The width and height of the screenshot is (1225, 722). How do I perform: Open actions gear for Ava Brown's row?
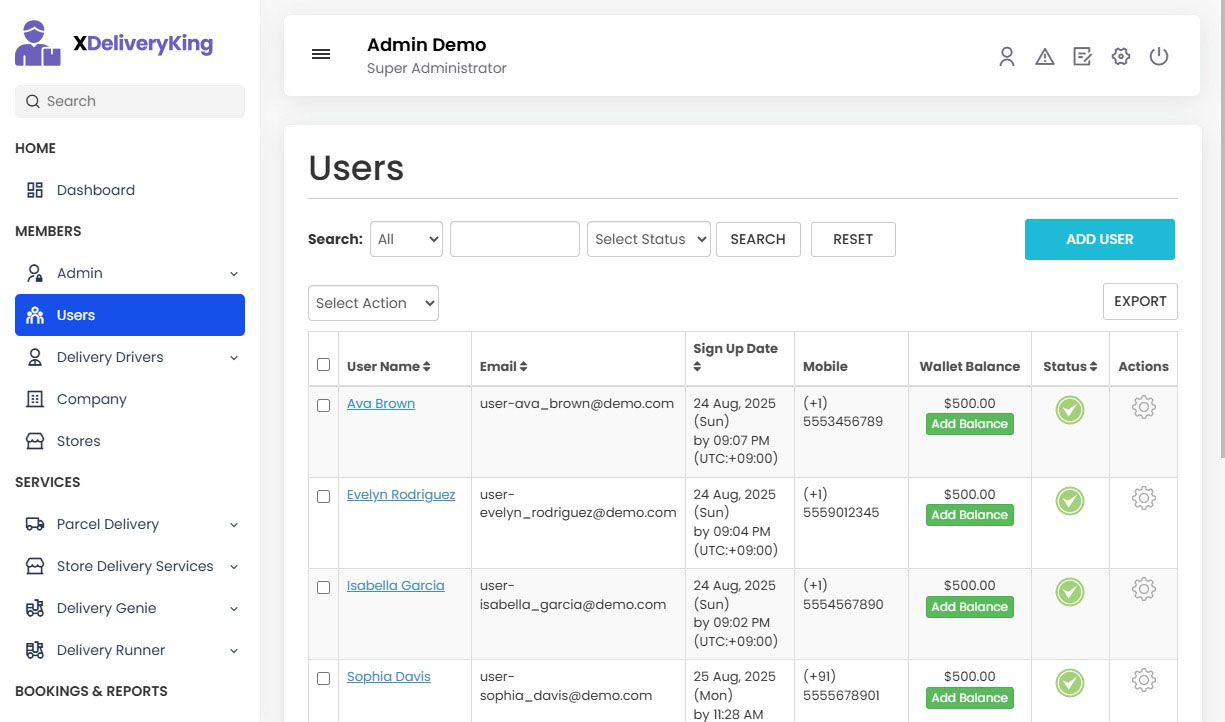pos(1143,407)
